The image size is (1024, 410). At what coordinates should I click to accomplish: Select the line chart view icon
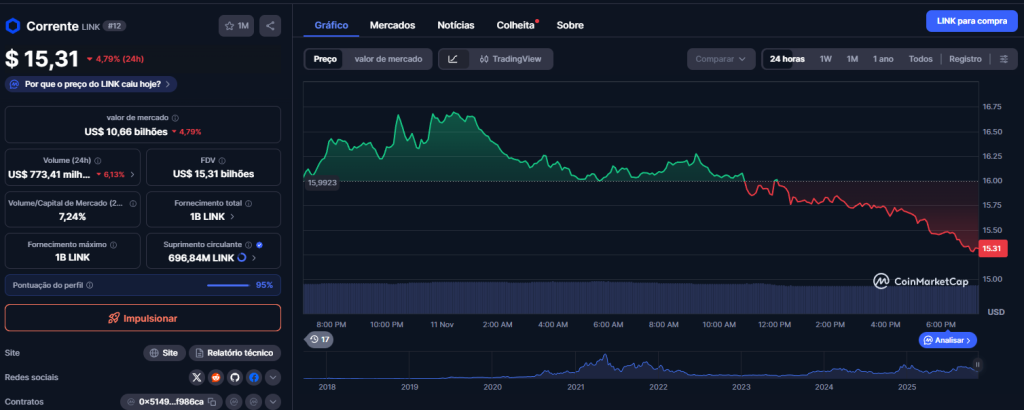pyautogui.click(x=453, y=59)
